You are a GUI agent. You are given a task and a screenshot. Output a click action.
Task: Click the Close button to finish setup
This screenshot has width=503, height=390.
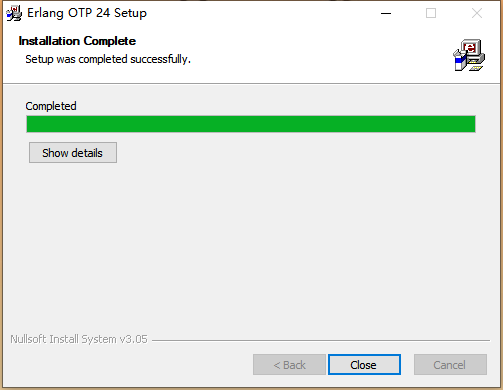coord(364,365)
